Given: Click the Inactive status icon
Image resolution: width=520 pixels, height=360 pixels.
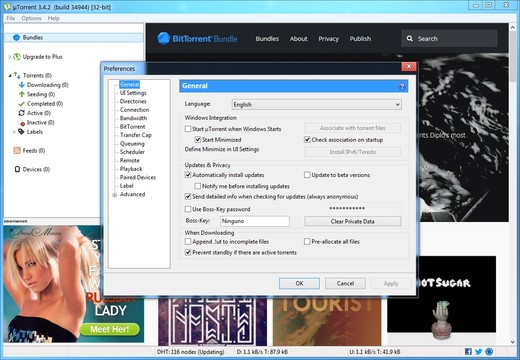Looking at the screenshot, I should coord(22,123).
